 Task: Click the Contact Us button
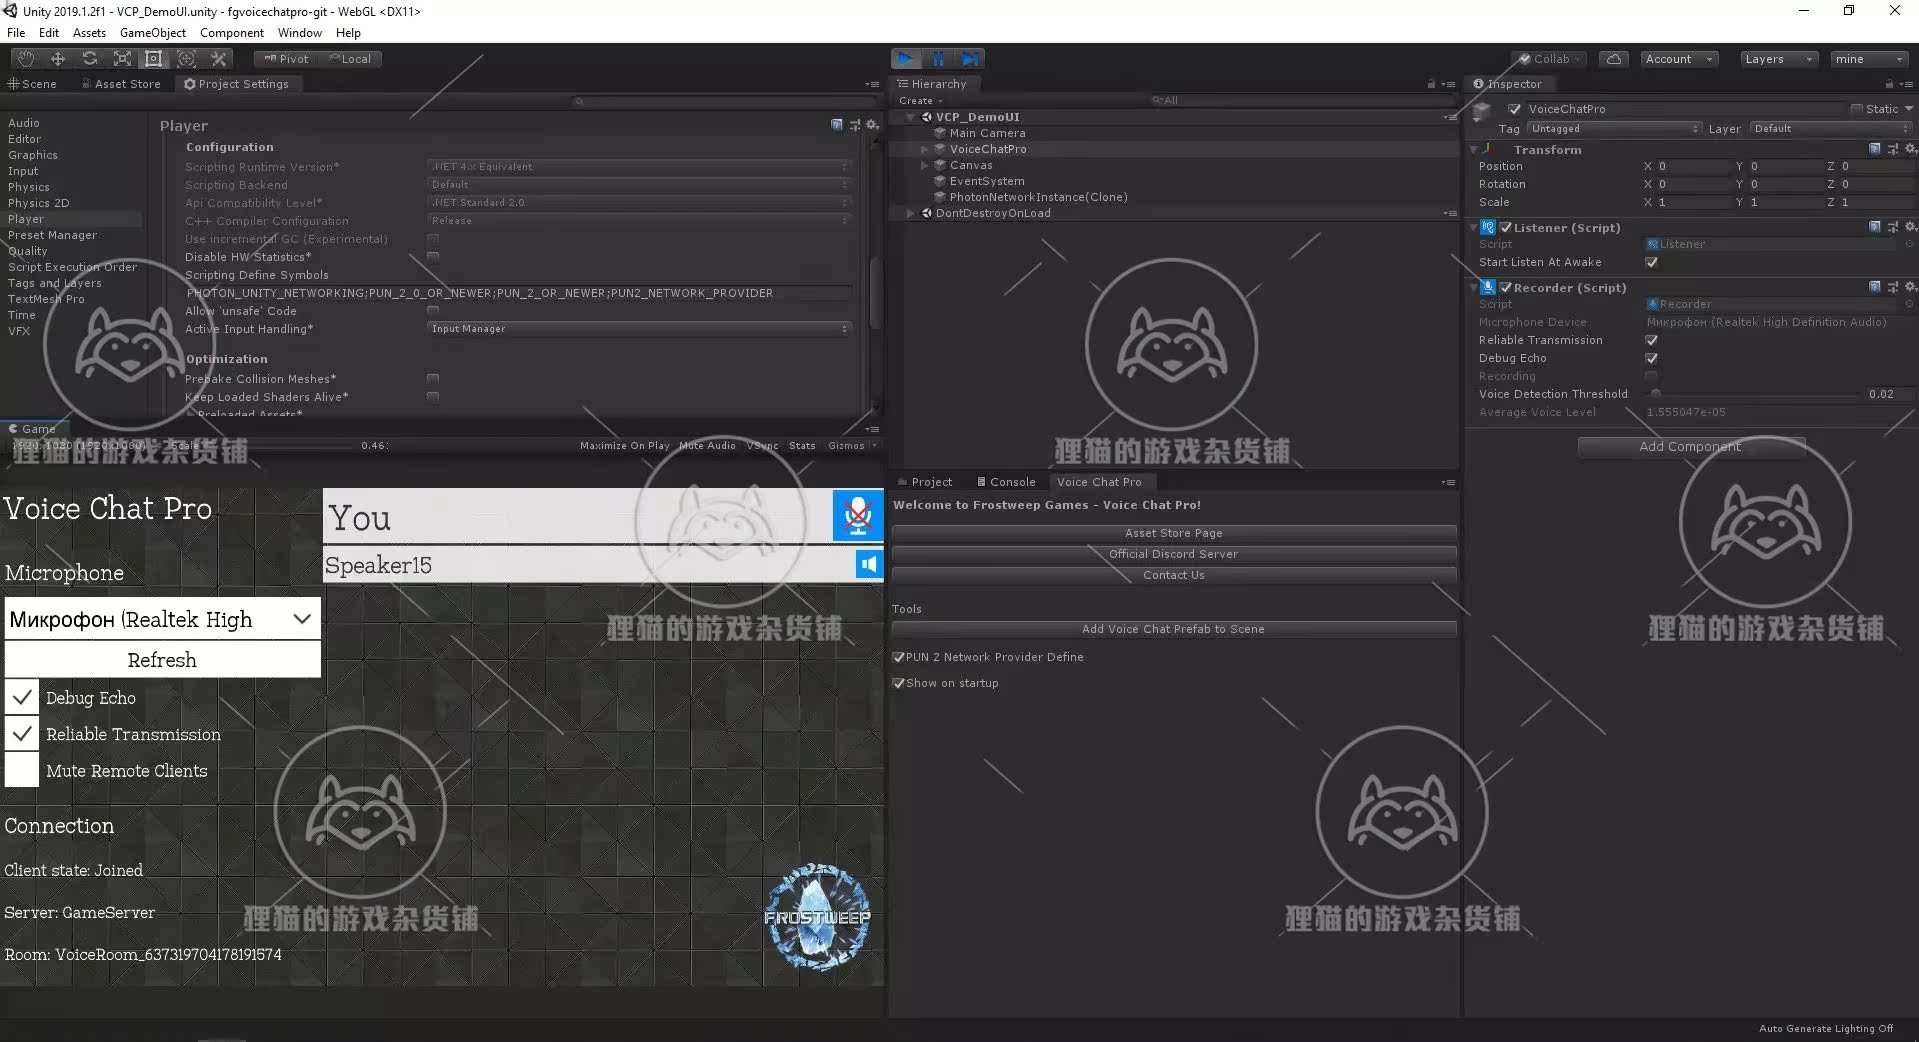(1174, 575)
